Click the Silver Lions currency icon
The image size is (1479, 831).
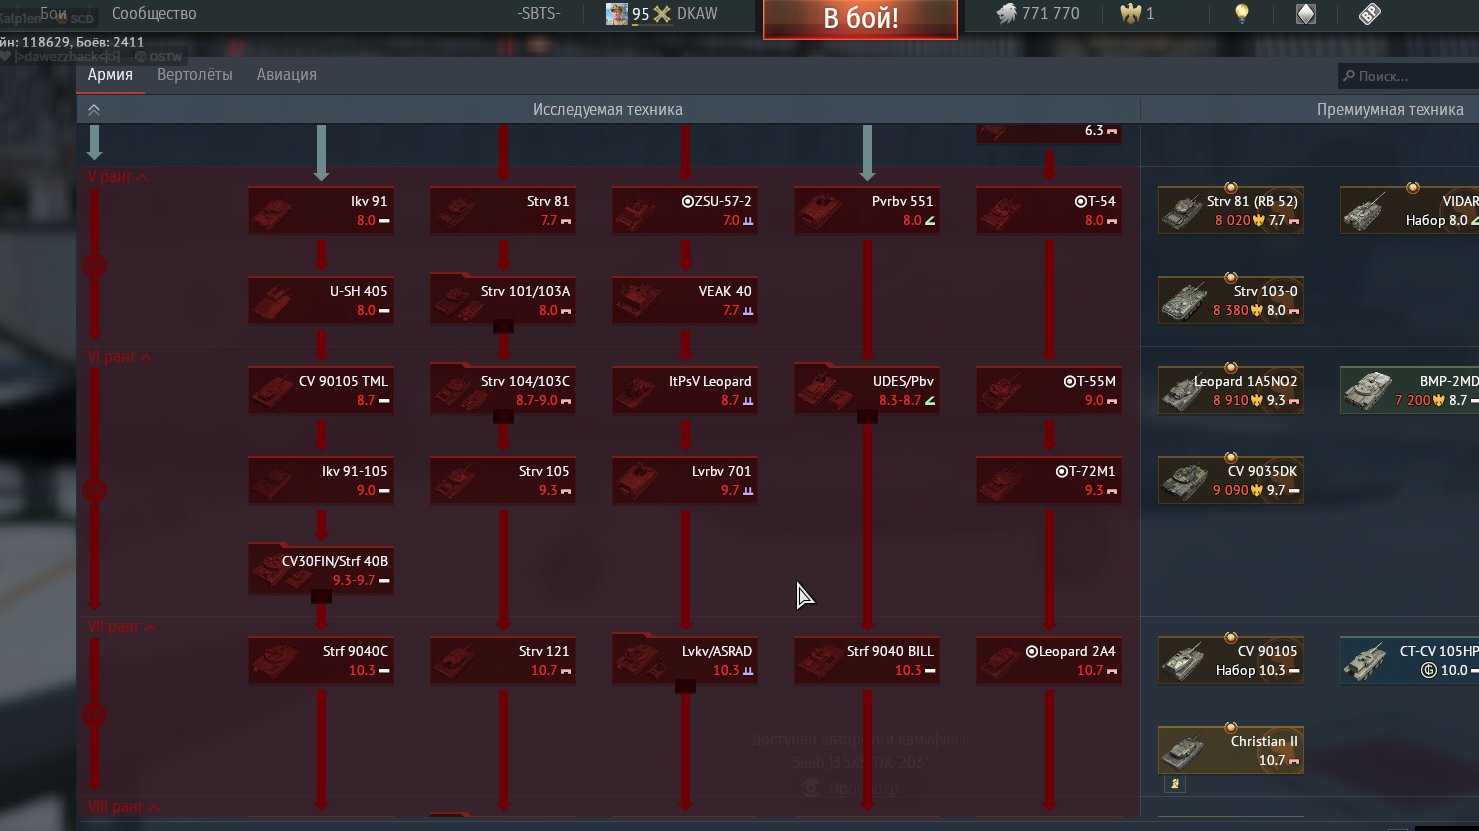point(1006,14)
